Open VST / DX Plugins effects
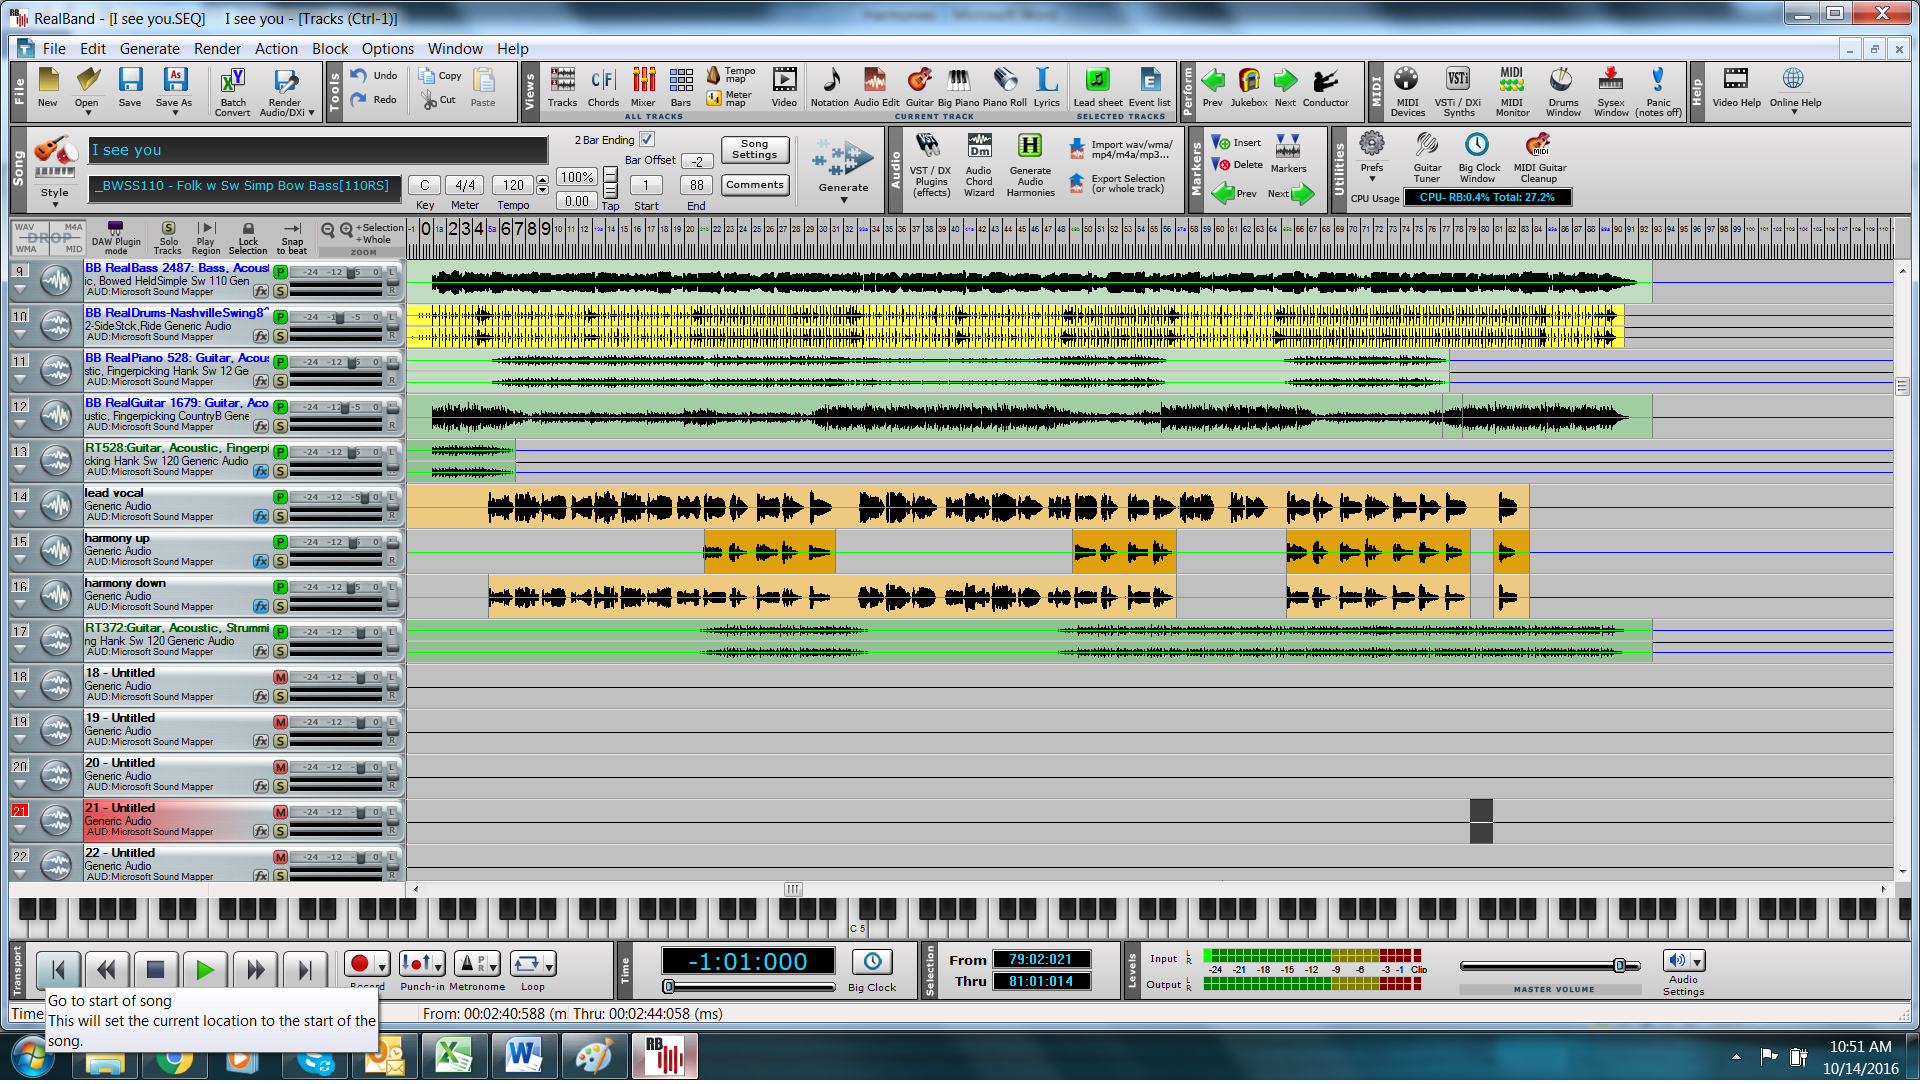The width and height of the screenshot is (1920, 1084). [x=930, y=165]
